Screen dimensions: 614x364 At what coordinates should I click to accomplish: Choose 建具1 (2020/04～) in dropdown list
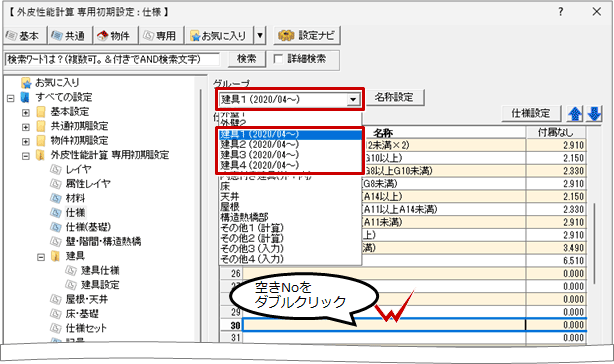coord(290,134)
